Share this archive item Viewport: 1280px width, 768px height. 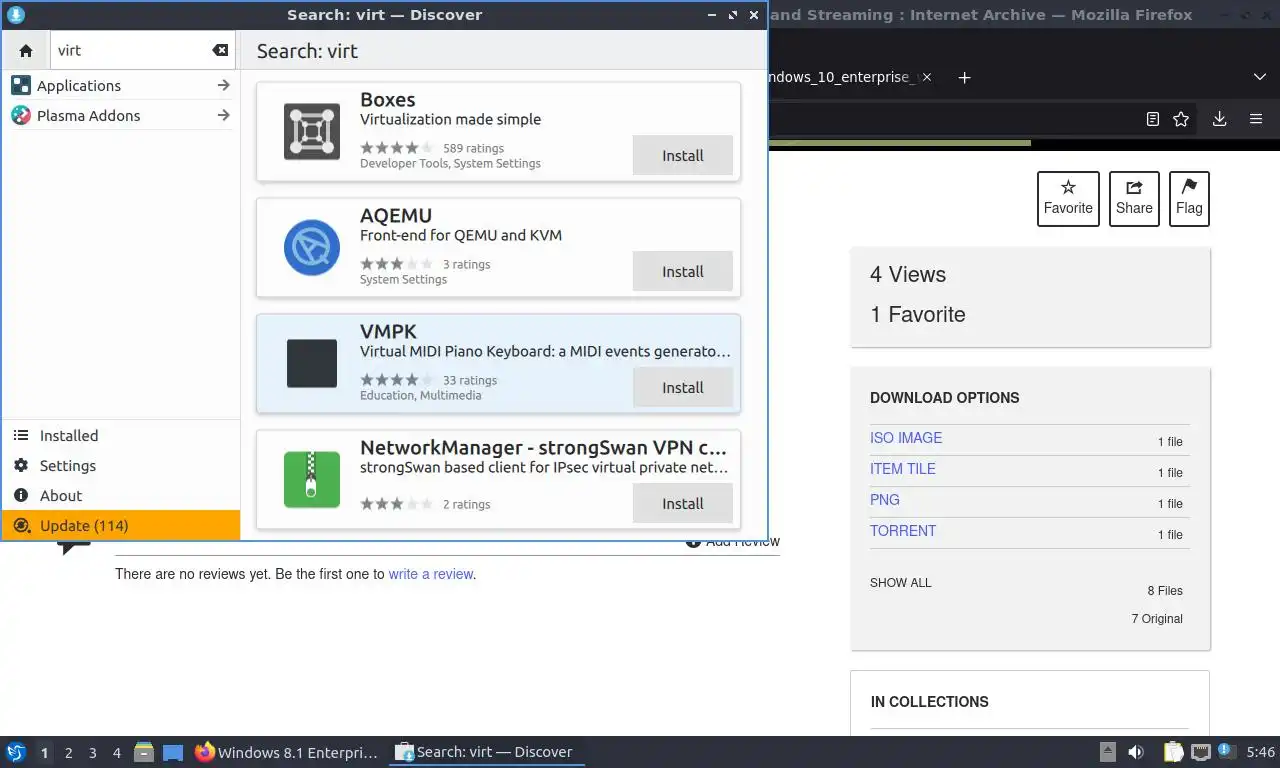[1134, 199]
